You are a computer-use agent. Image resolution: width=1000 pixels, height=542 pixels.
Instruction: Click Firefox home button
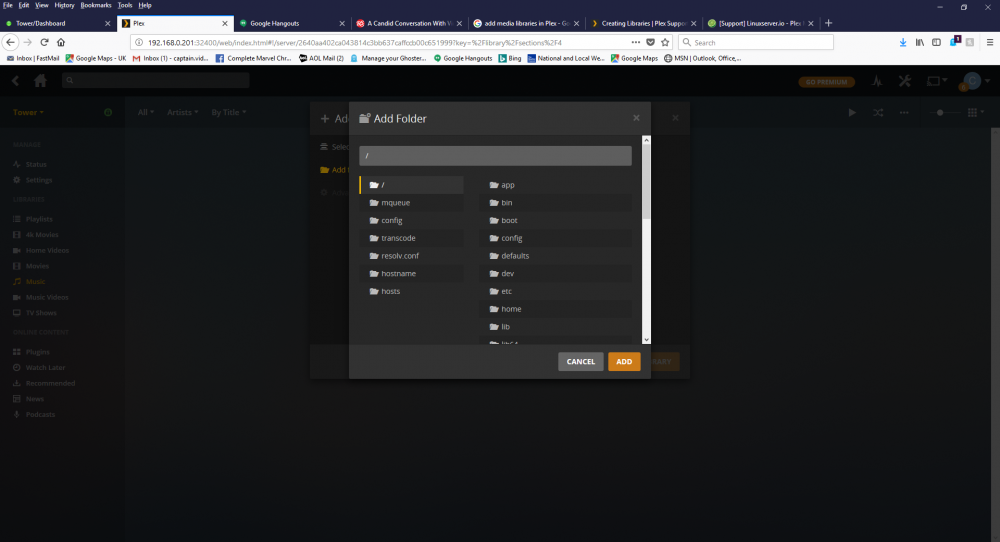pyautogui.click(x=61, y=42)
